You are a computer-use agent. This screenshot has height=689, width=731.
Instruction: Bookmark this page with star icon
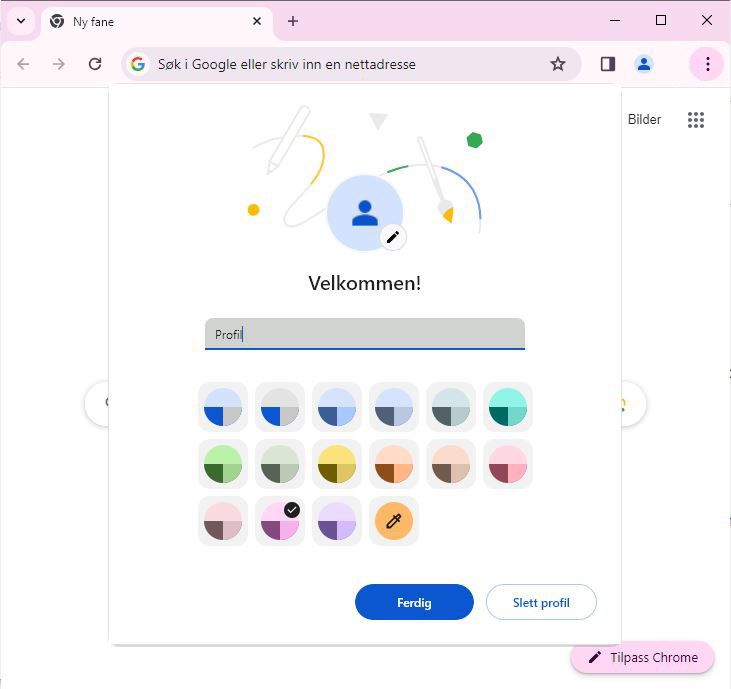click(x=558, y=64)
